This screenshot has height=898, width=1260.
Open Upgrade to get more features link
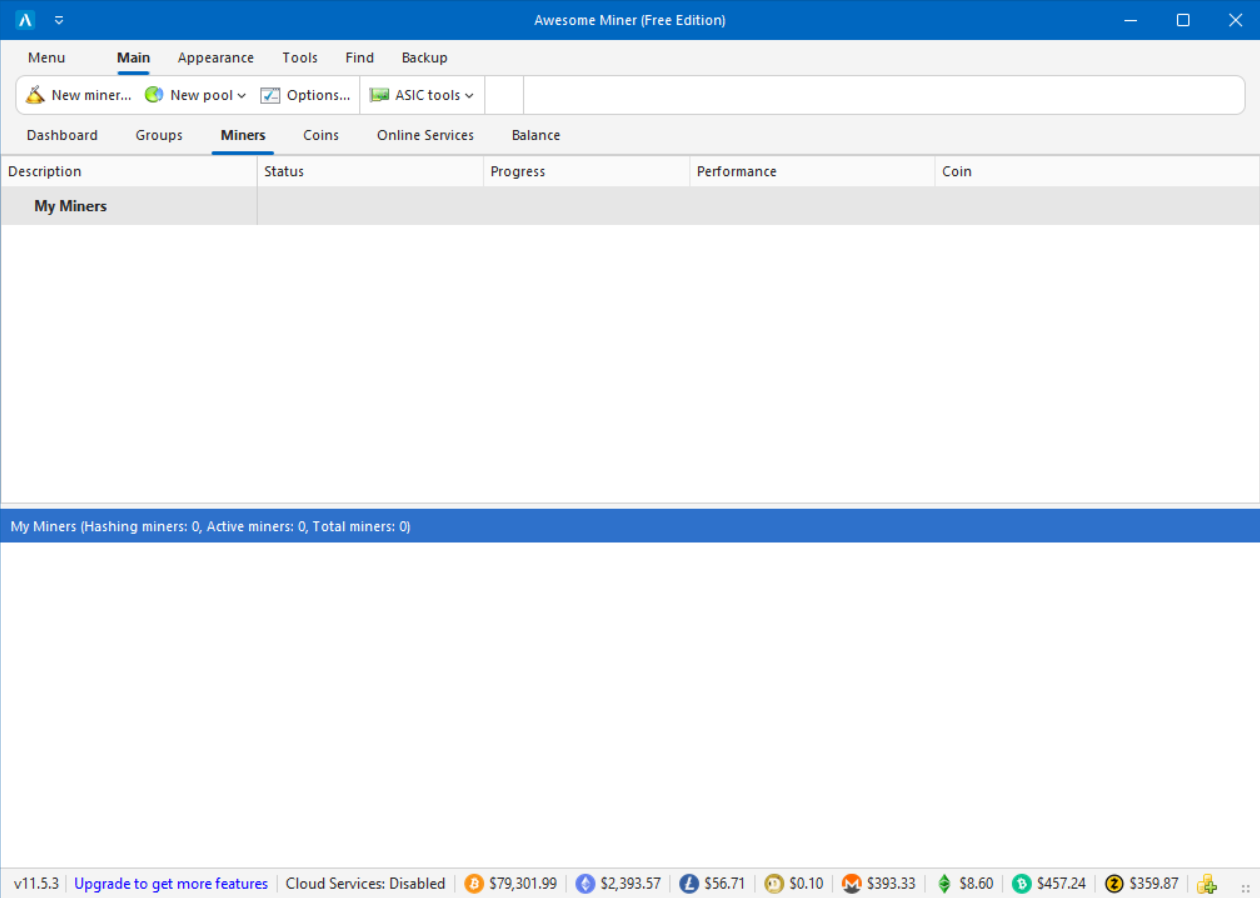171,884
